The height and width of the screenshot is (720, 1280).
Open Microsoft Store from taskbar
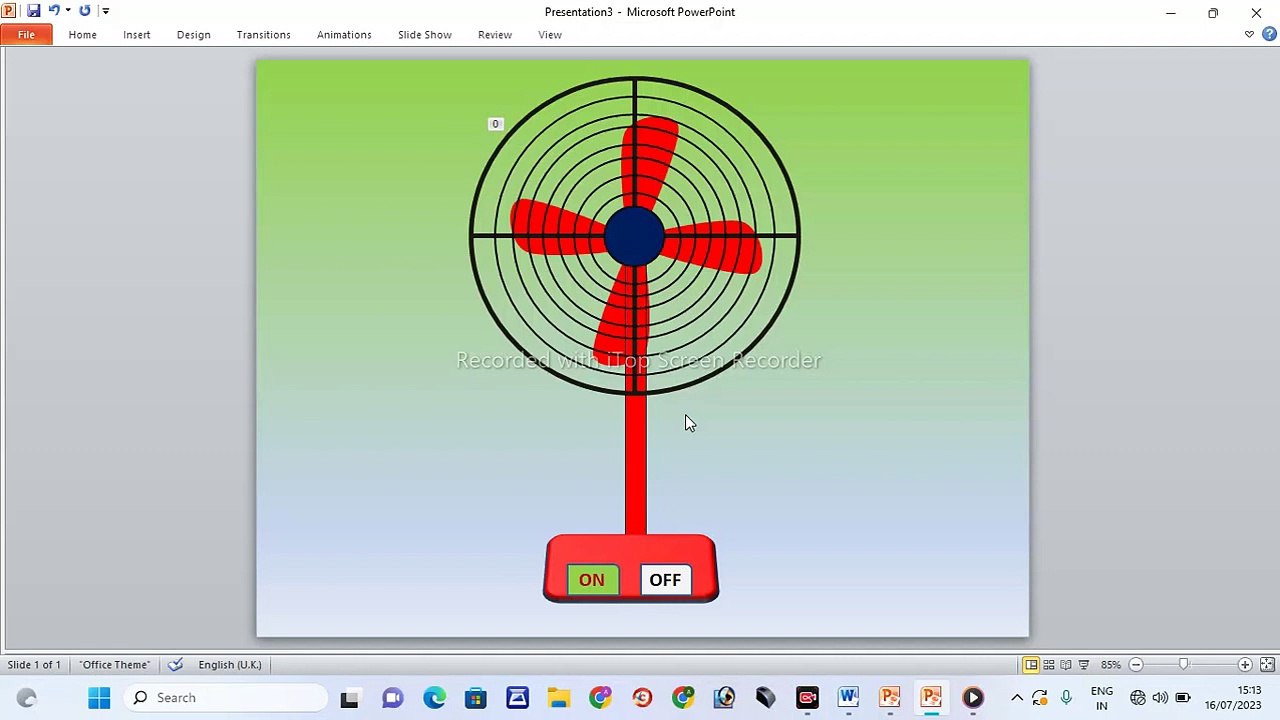(476, 698)
